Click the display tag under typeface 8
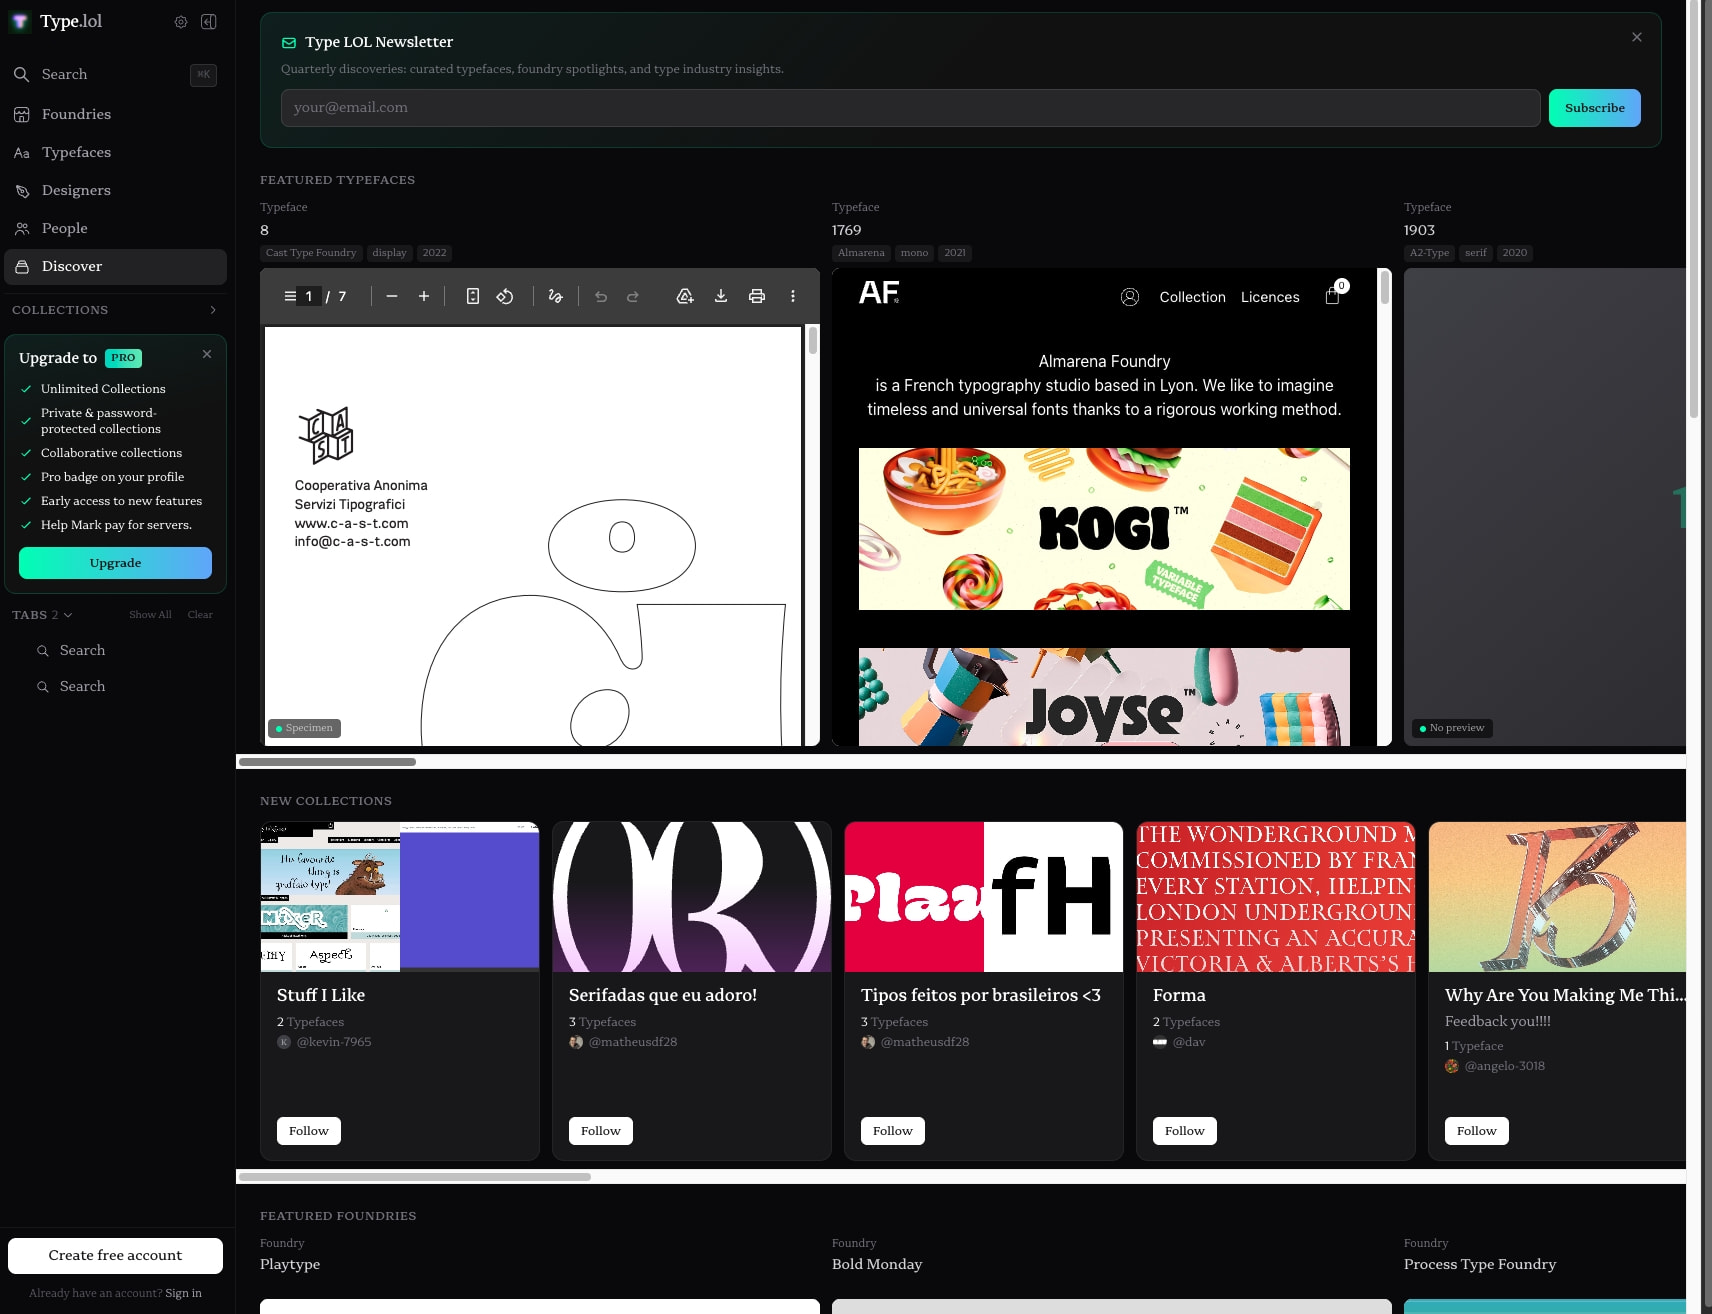This screenshot has width=1712, height=1314. tap(389, 253)
